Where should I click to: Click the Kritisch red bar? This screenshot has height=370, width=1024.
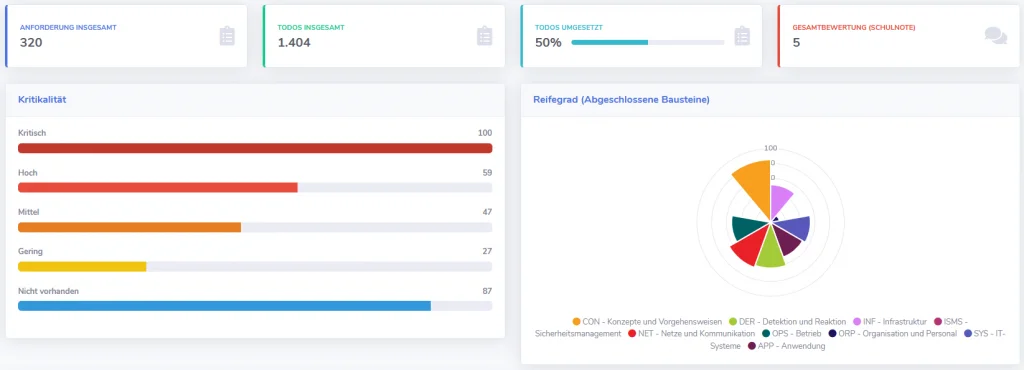click(x=255, y=148)
